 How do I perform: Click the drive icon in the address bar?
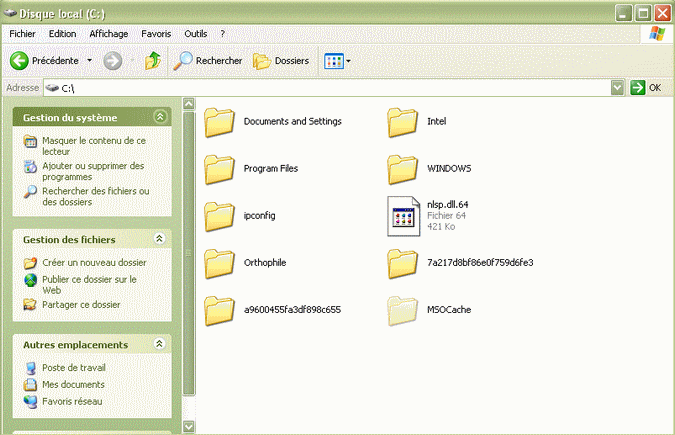tap(53, 88)
